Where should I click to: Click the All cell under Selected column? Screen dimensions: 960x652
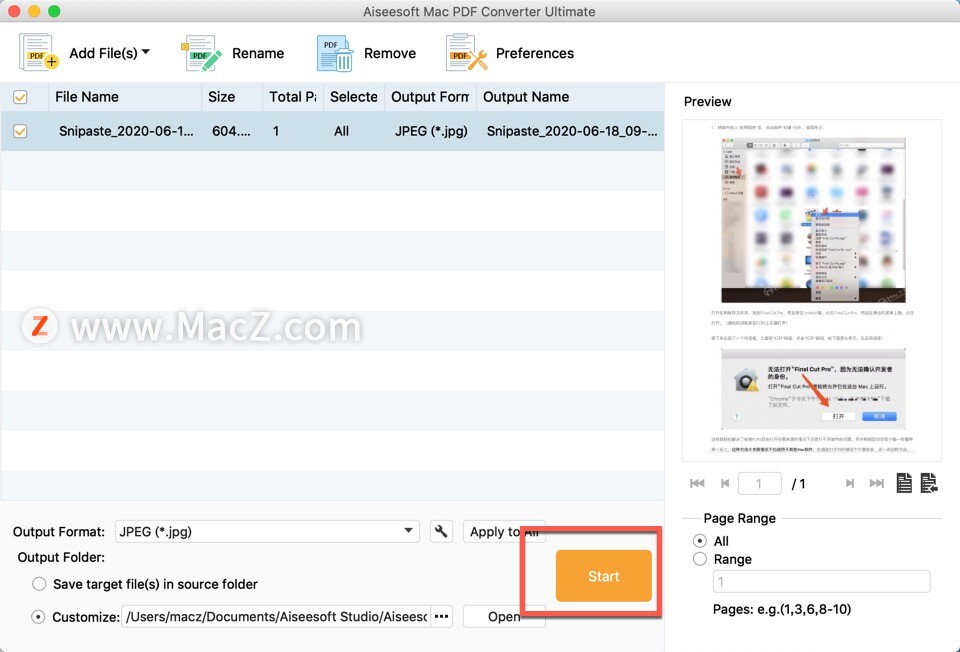(x=342, y=131)
